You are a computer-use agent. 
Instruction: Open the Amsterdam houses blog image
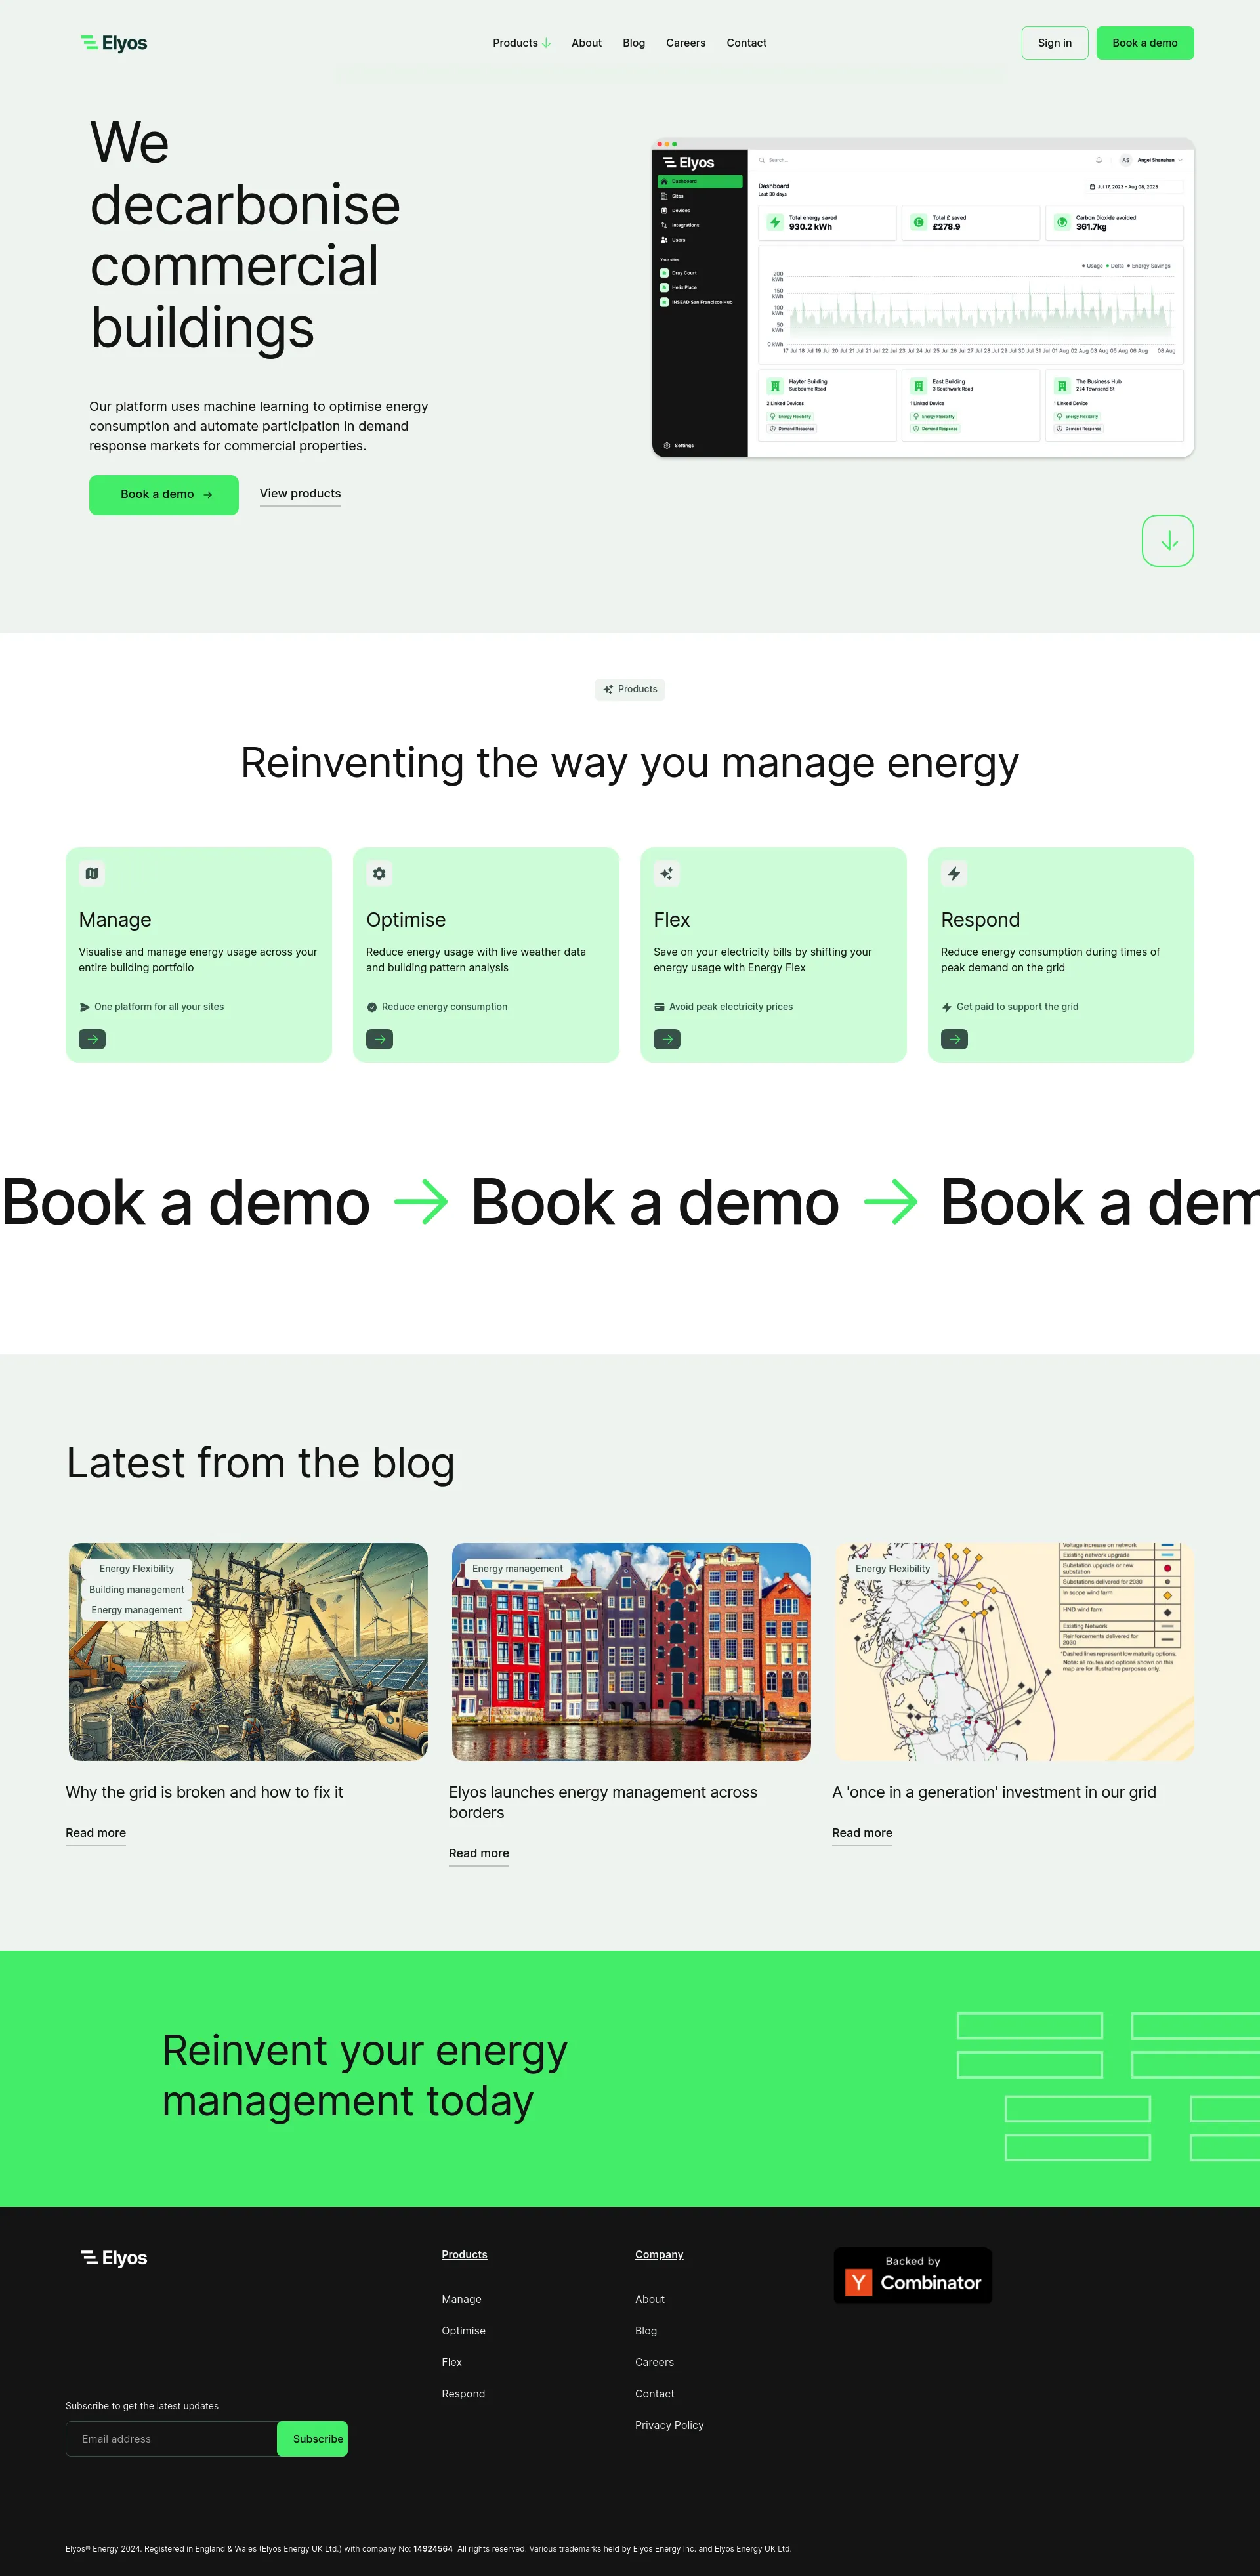[x=631, y=1651]
